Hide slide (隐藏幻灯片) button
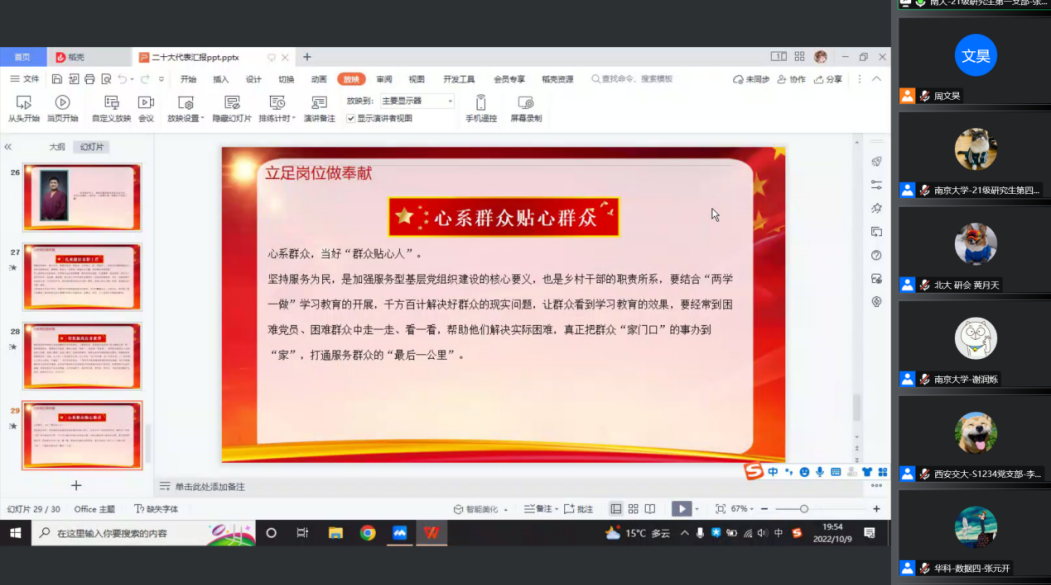The height and width of the screenshot is (585, 1051). point(232,108)
